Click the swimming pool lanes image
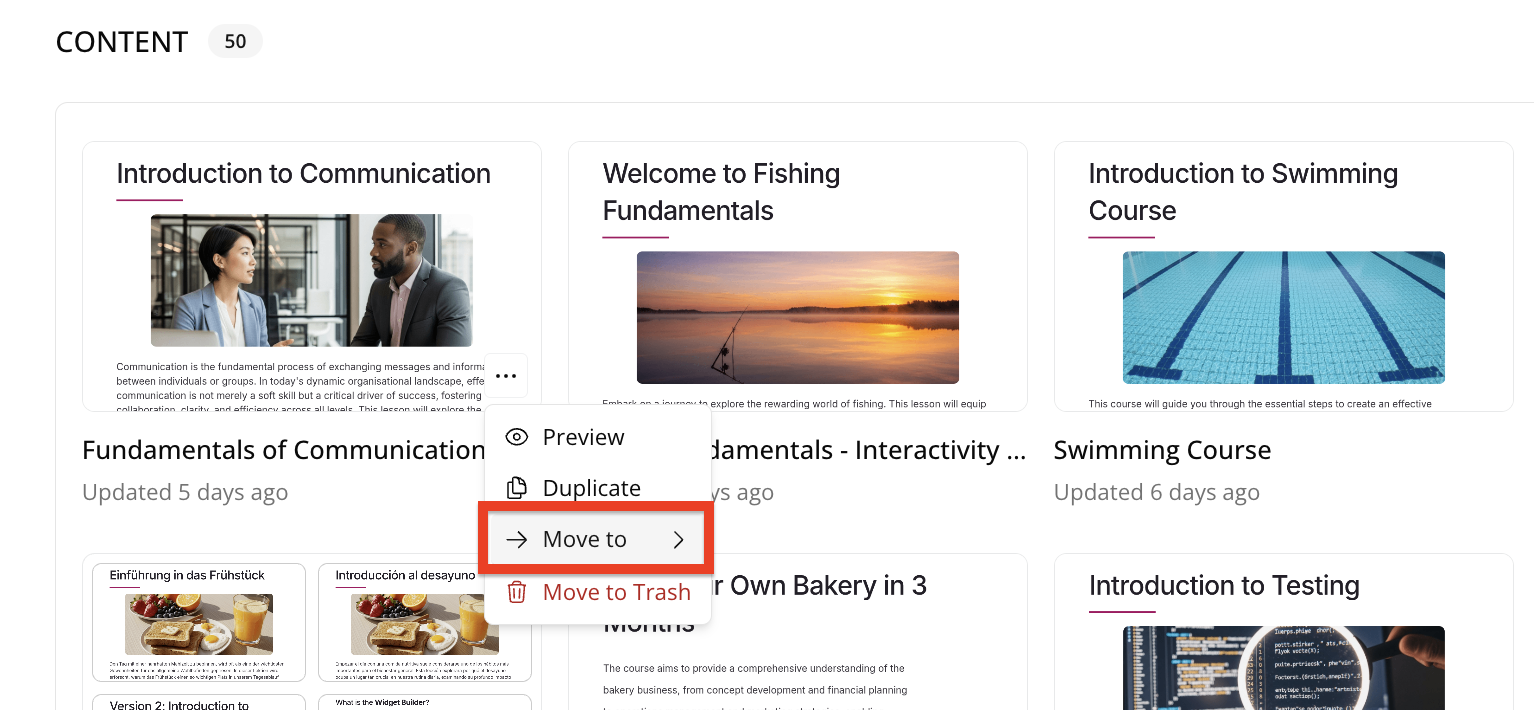Screen dimensions: 1534x710 tap(1283, 317)
